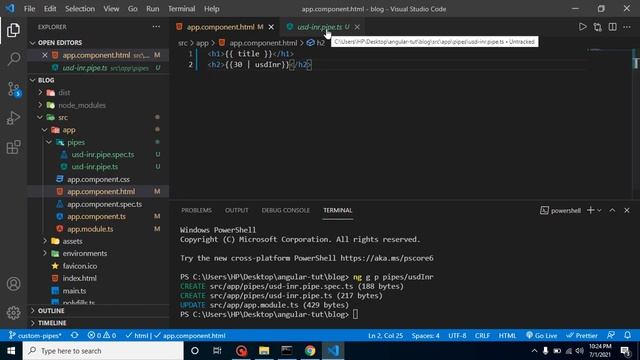Screen dimensions: 640x360
Task: Change the CRLF line ending setting
Action: click(482, 336)
